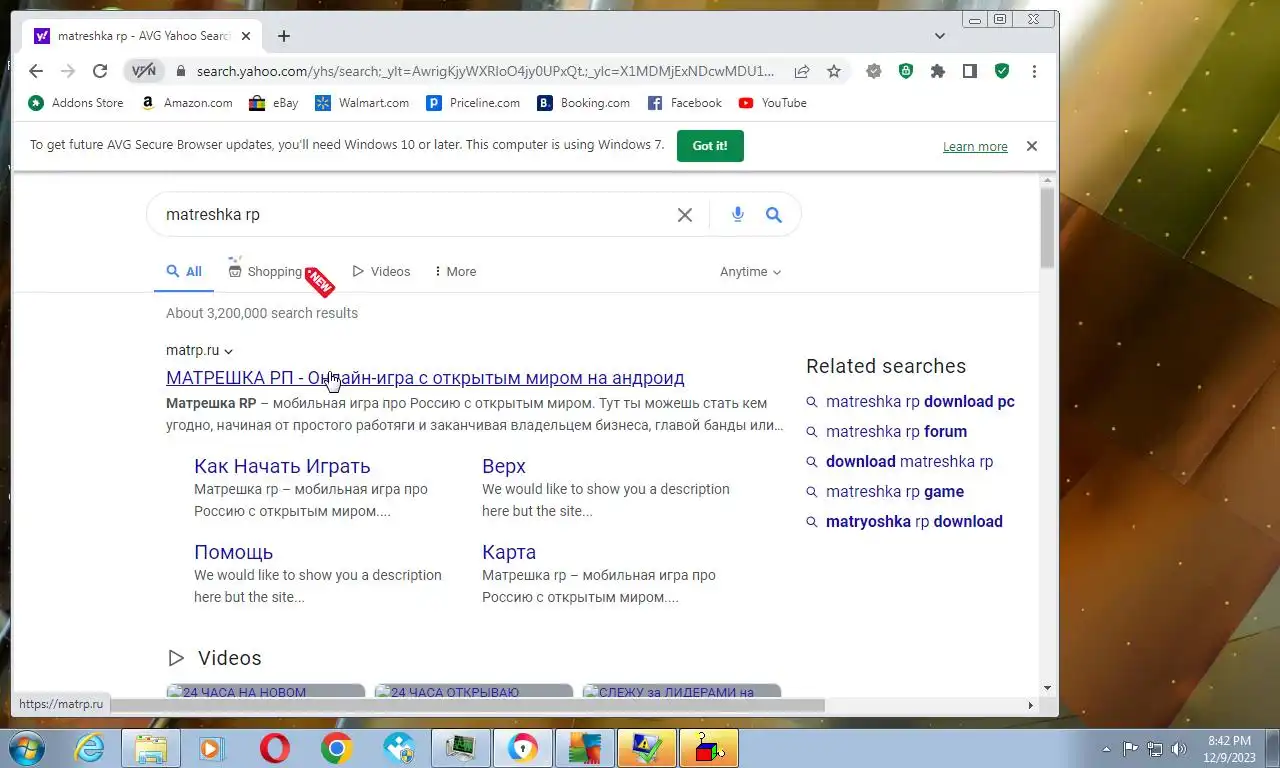This screenshot has width=1280, height=768.
Task: Toggle the VPN icon in address bar
Action: click(x=144, y=71)
